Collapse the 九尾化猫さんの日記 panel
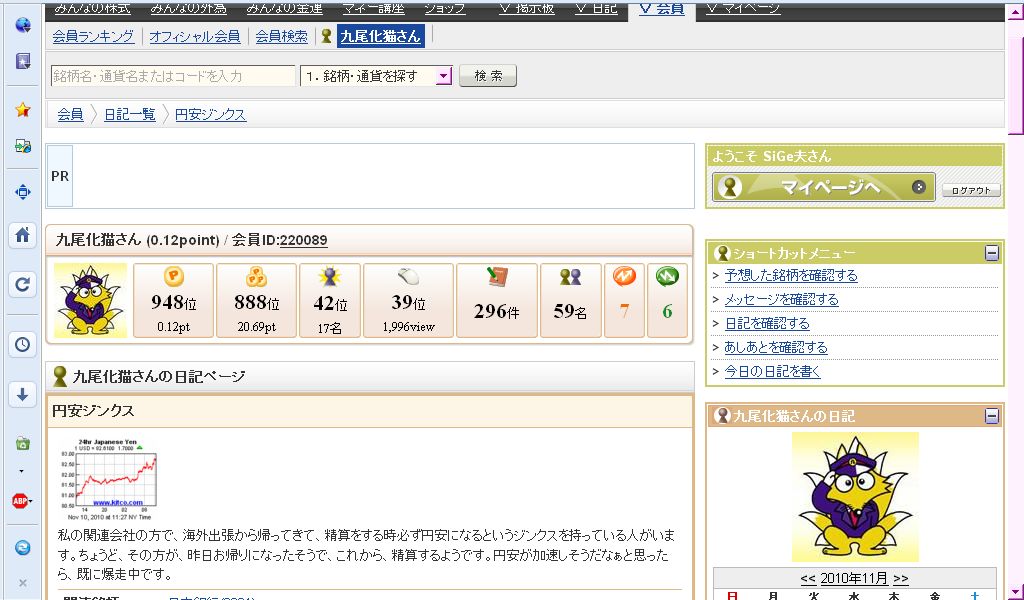This screenshot has width=1024, height=600. [x=991, y=416]
